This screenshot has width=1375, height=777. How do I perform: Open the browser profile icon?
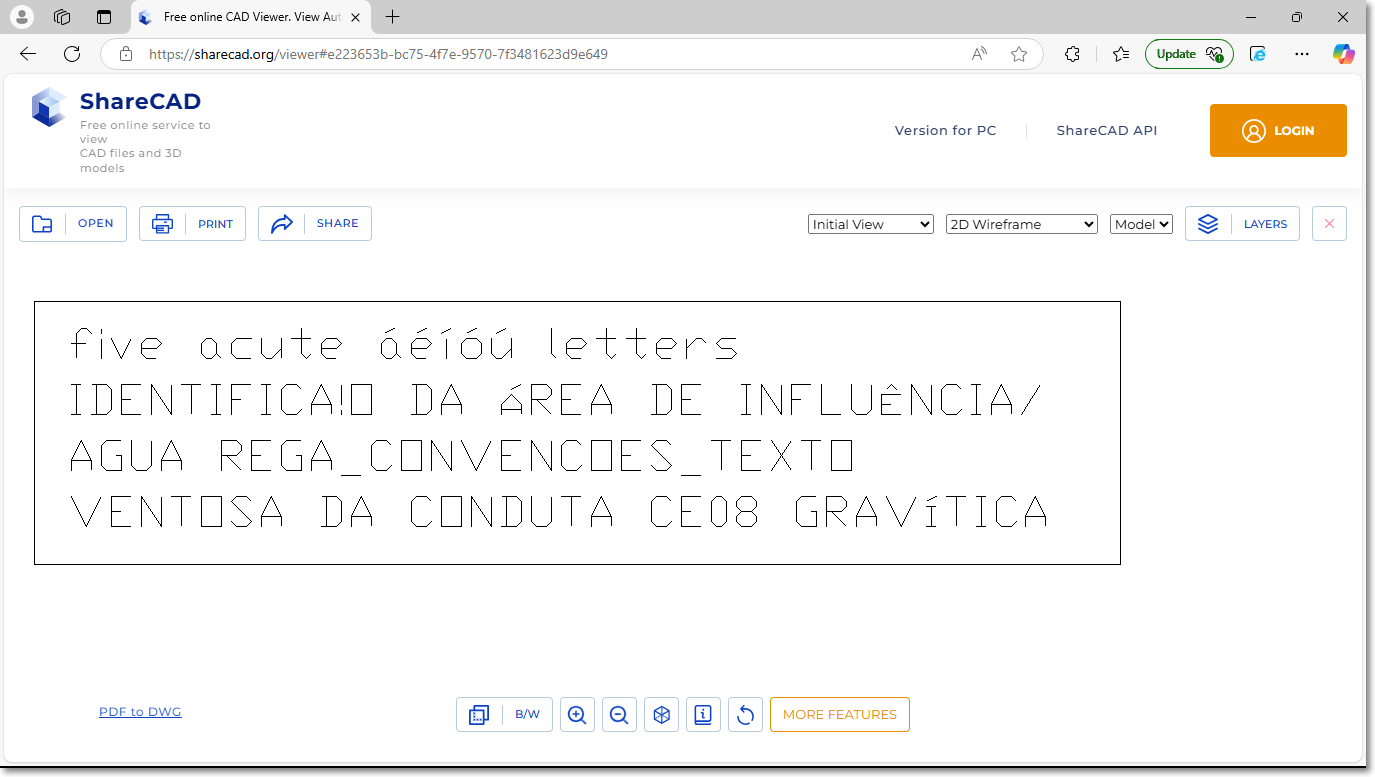(21, 17)
